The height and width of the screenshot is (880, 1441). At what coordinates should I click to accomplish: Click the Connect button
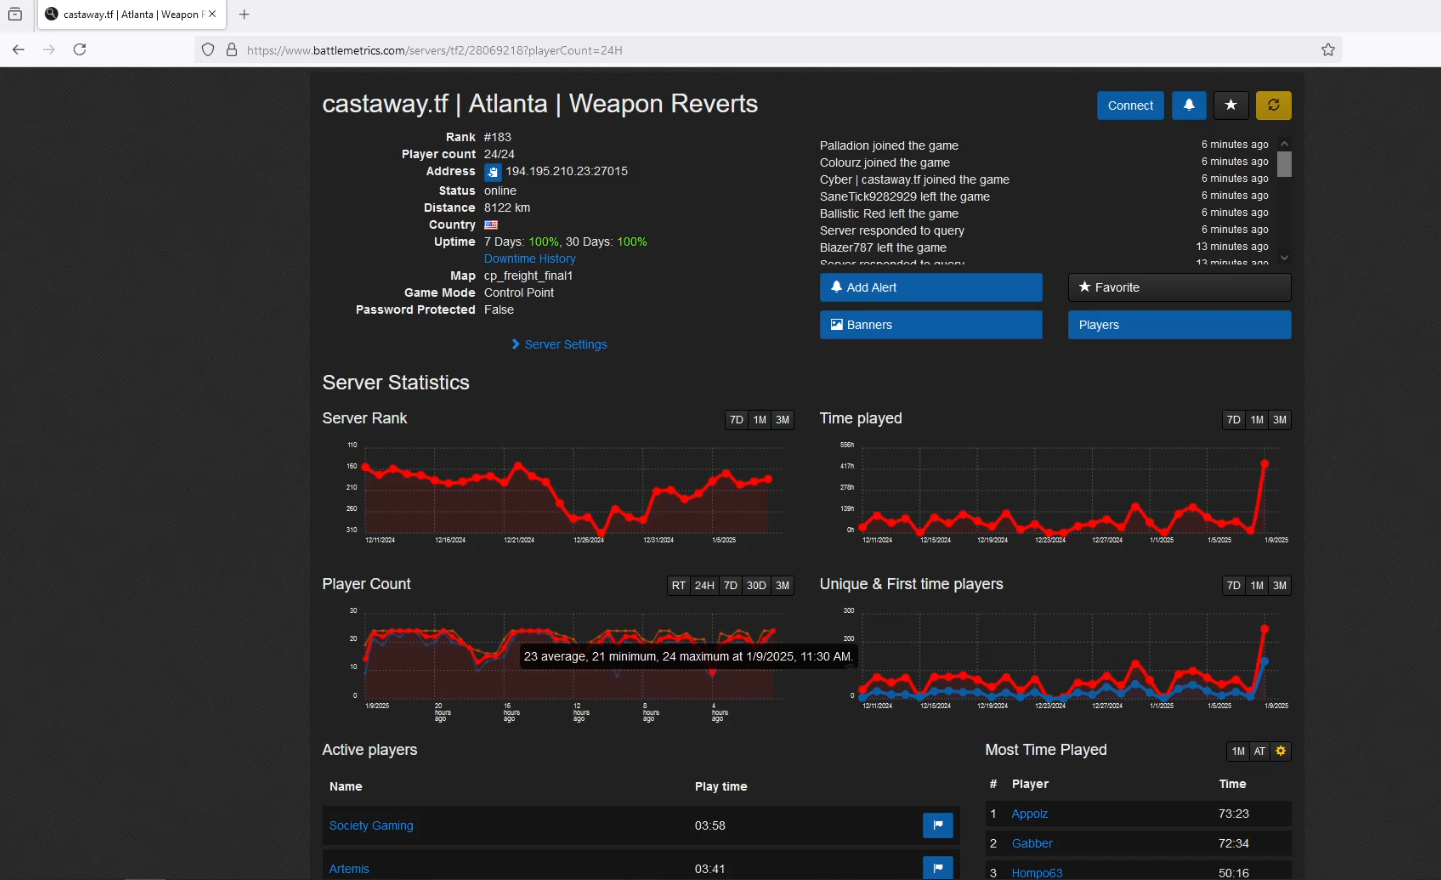coord(1130,105)
